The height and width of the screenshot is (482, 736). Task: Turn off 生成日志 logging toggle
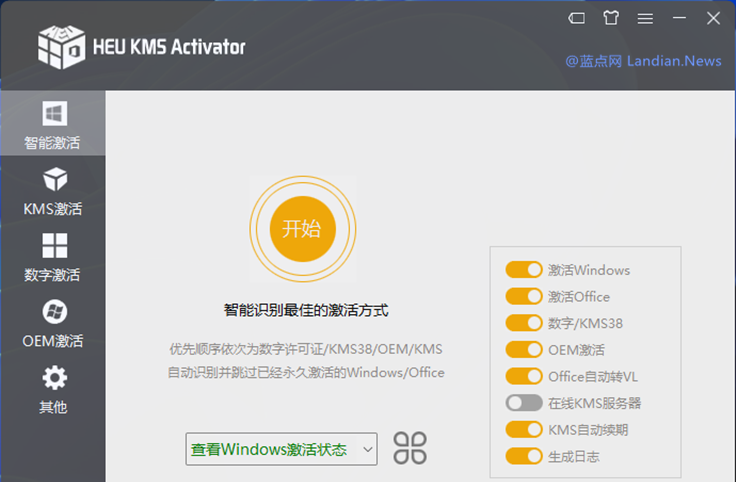pyautogui.click(x=523, y=456)
